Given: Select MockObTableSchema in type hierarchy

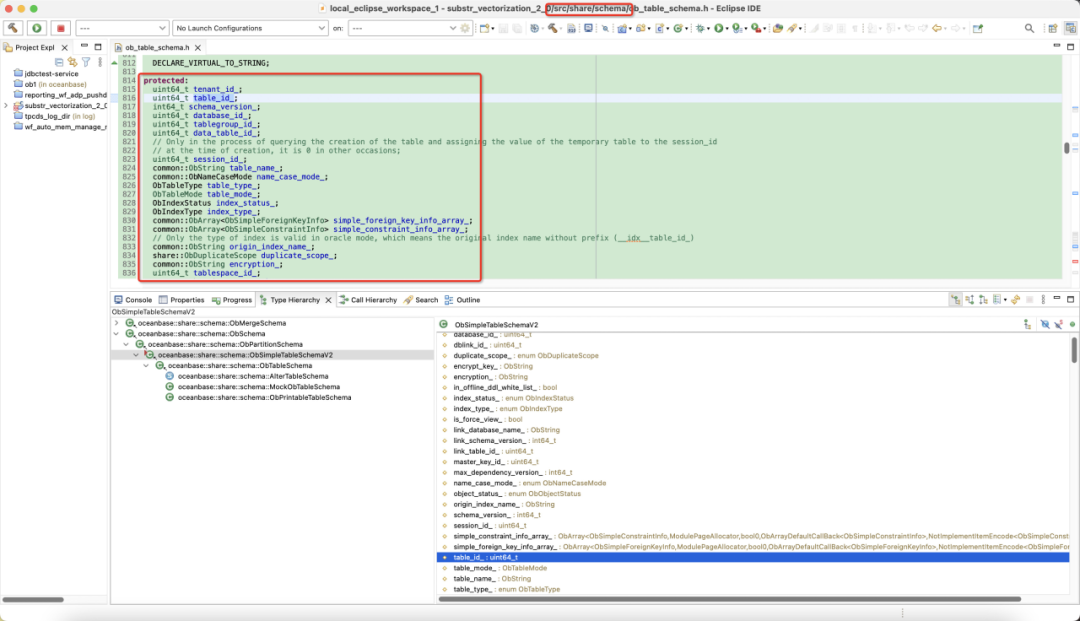Looking at the screenshot, I should 259,387.
